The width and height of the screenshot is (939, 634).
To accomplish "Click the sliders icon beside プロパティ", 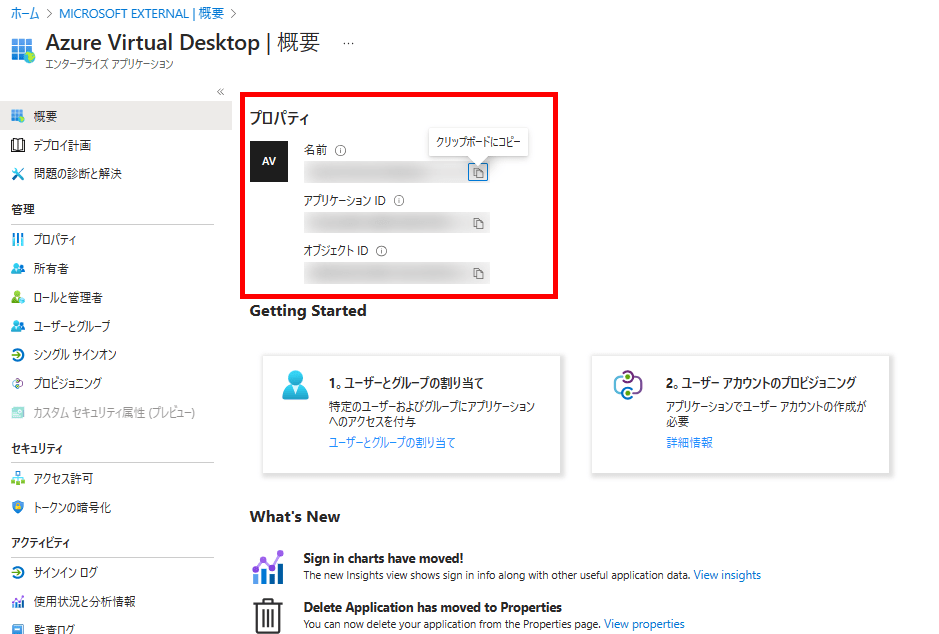I will click(x=18, y=239).
